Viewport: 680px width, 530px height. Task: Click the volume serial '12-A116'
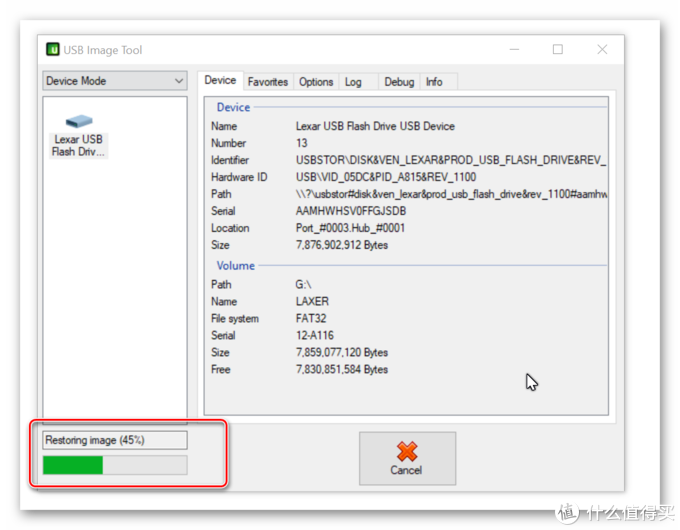pyautogui.click(x=315, y=335)
